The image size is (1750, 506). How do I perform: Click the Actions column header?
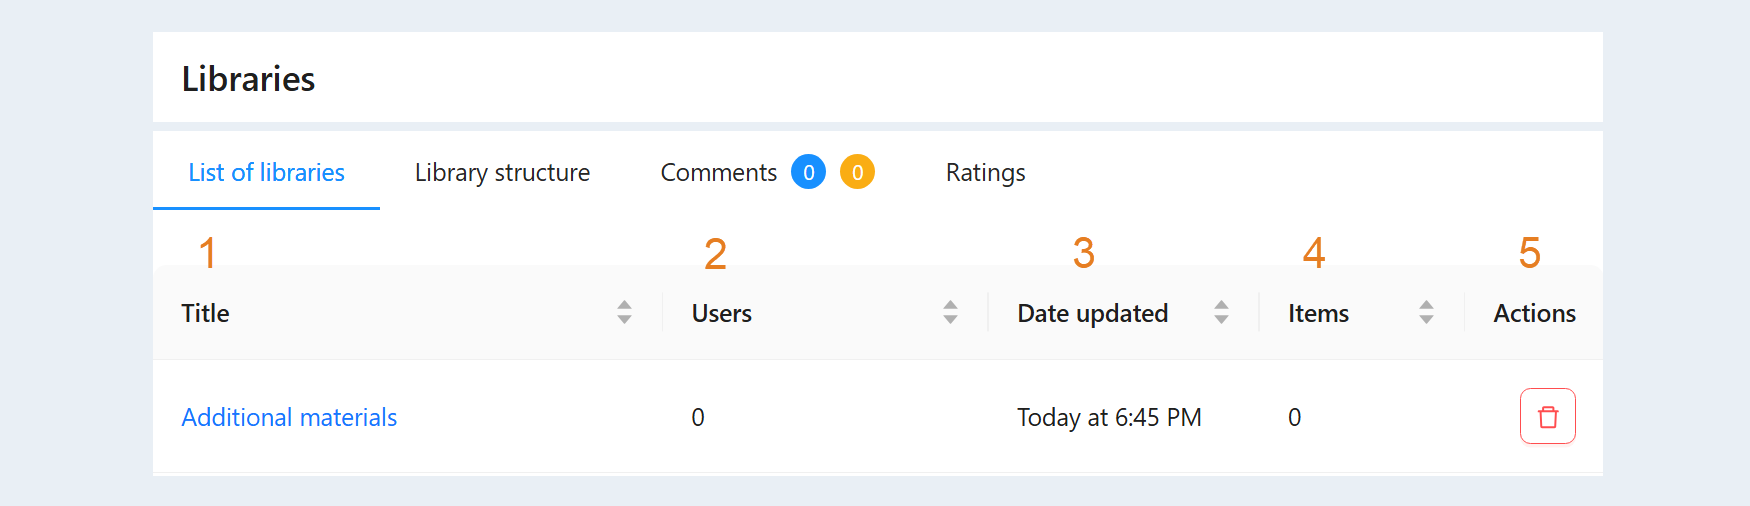pos(1534,313)
